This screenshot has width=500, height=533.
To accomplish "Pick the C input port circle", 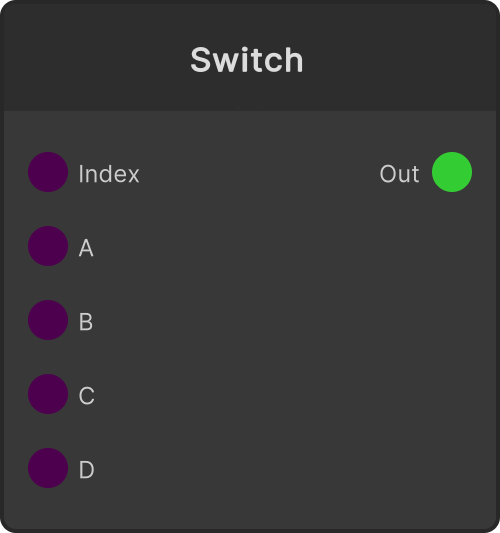I will (48, 394).
